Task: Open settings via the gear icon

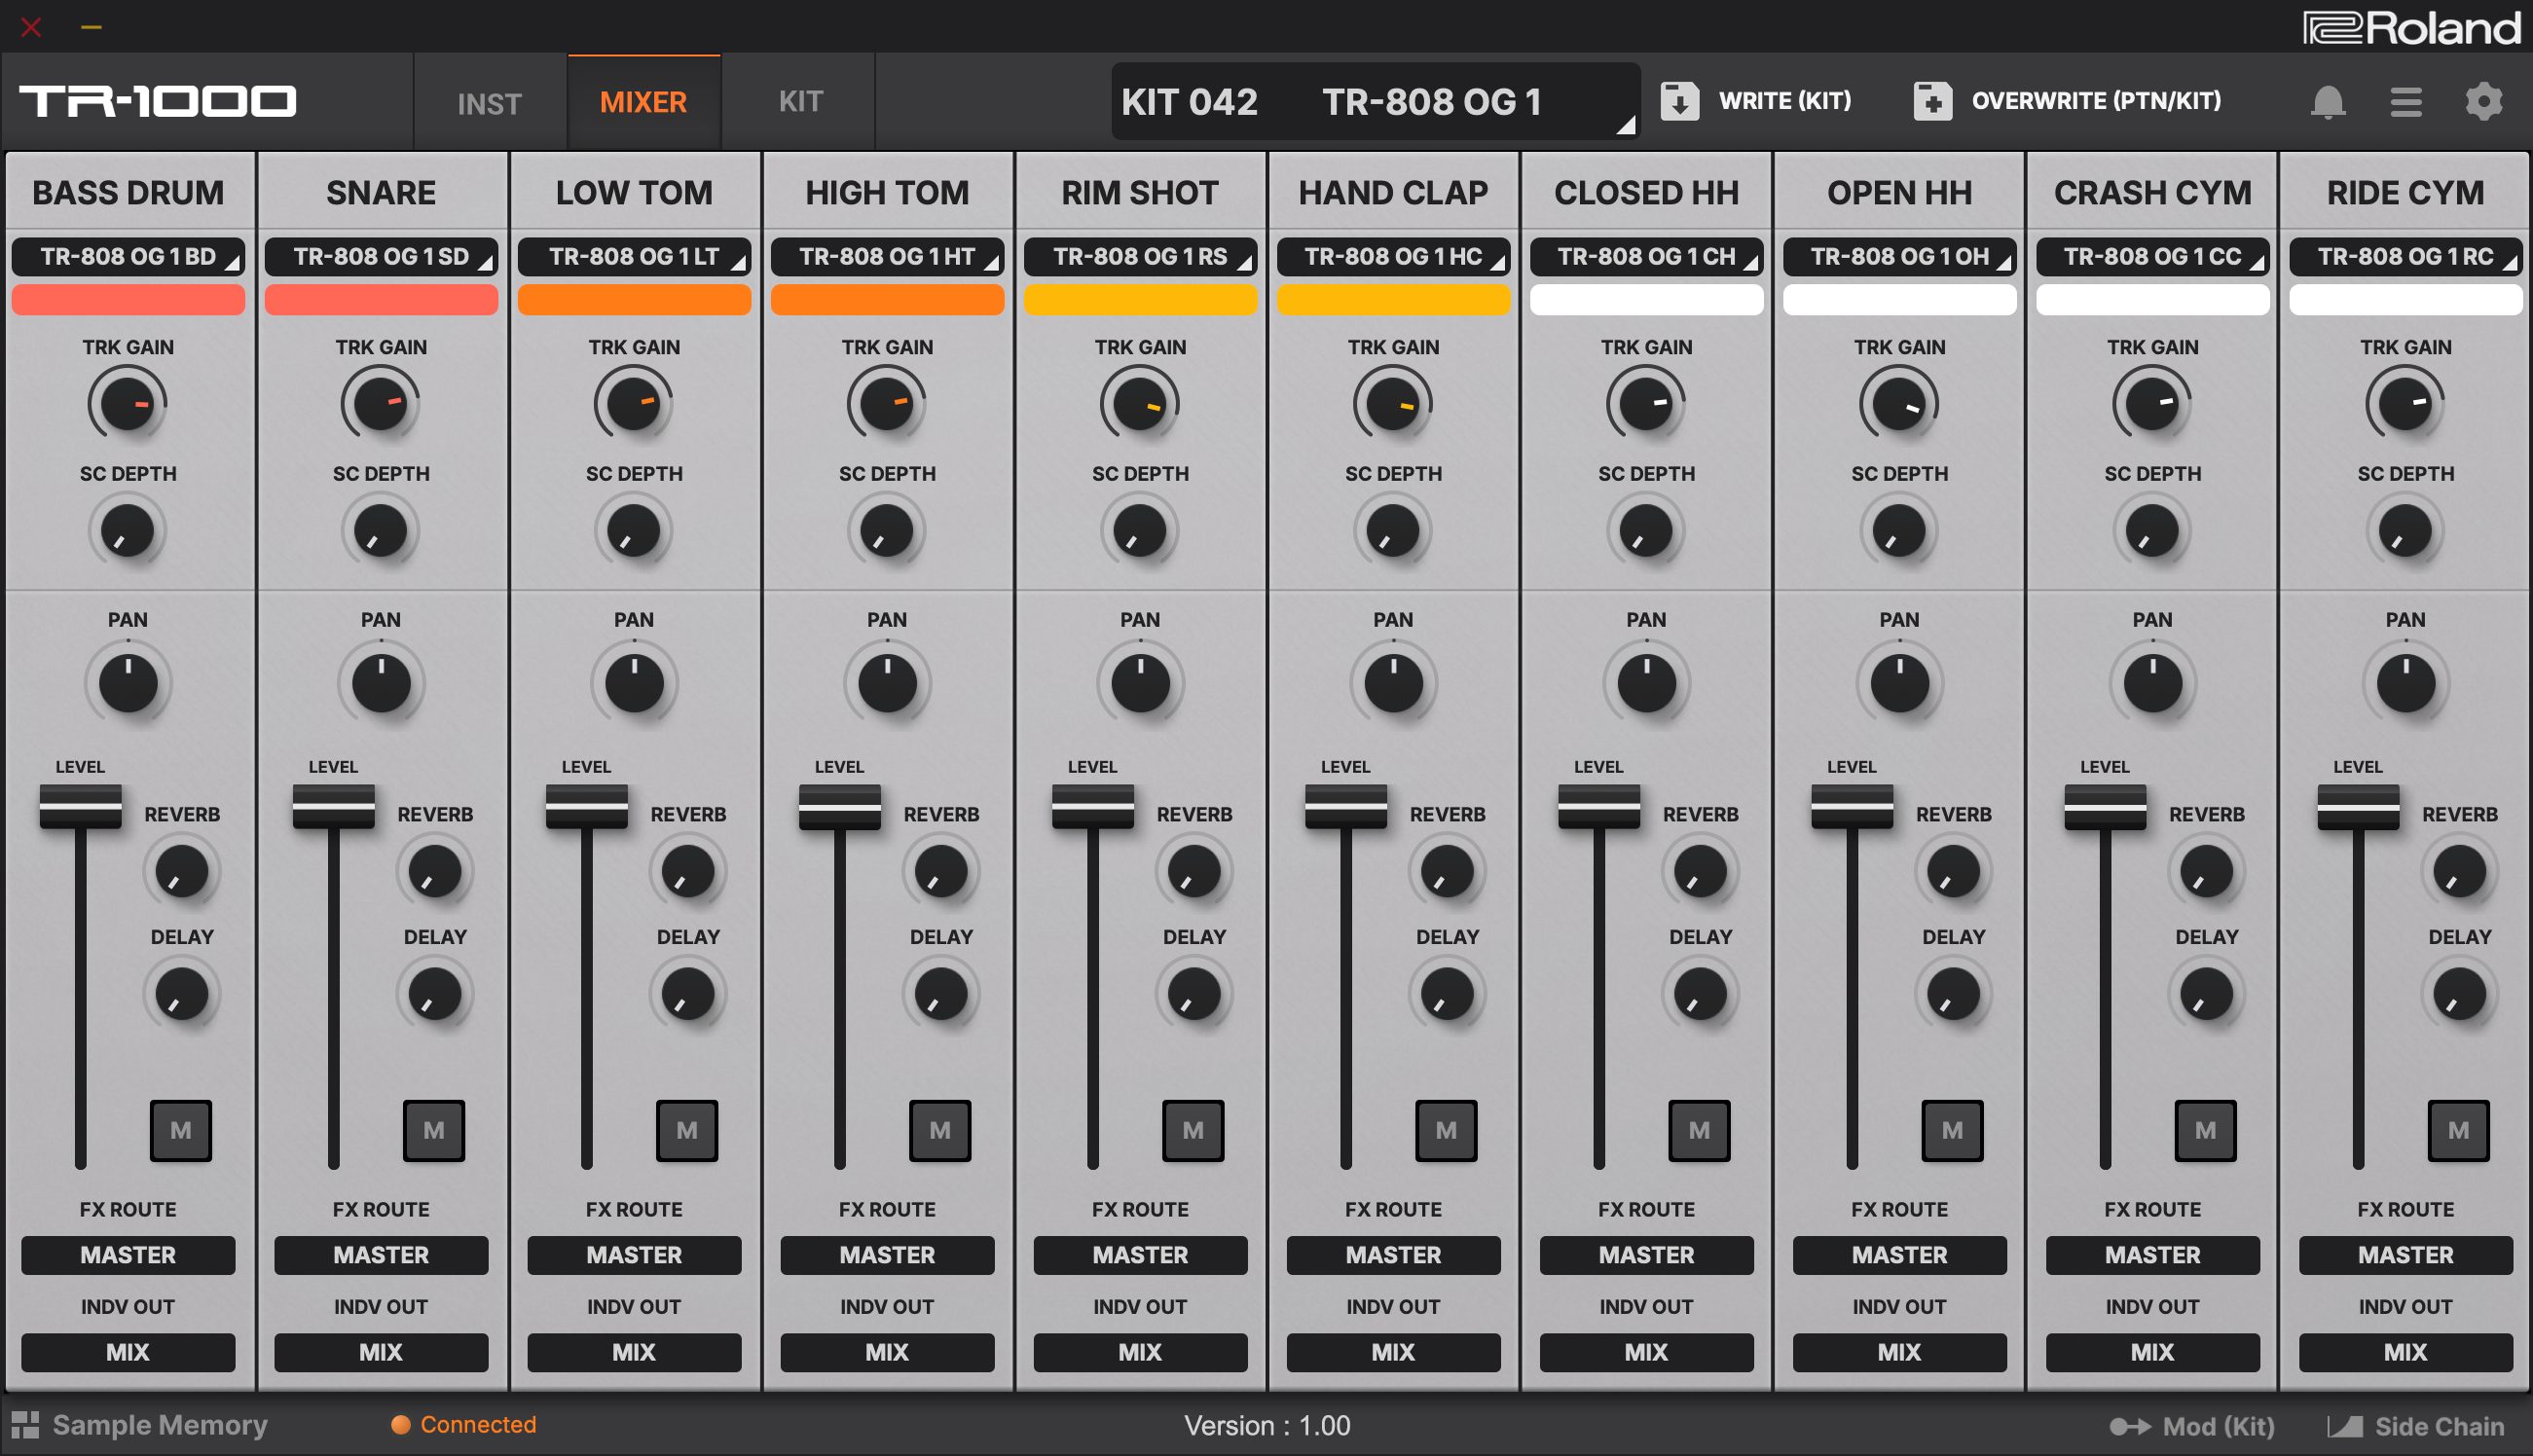Action: click(2483, 101)
